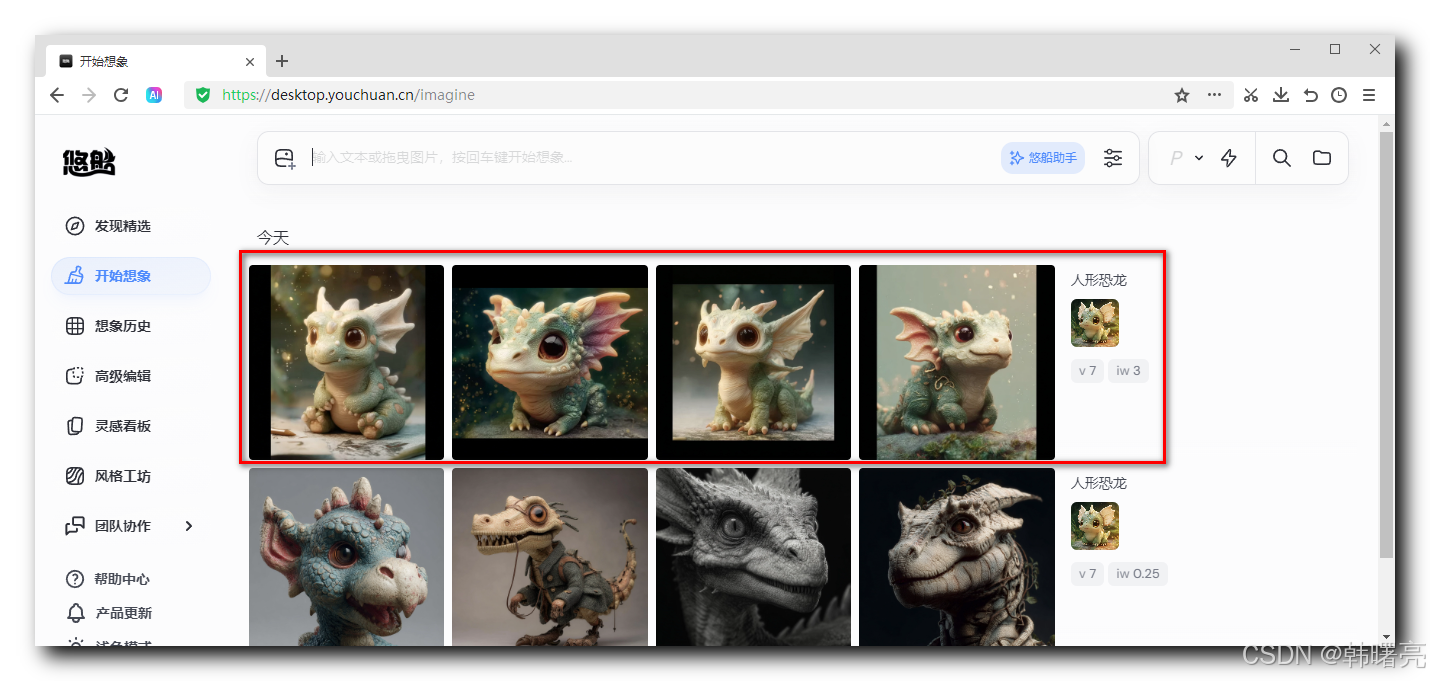1430x681 pixels.
Task: Click reference thumbnail above iw 0.25
Action: 1095,526
